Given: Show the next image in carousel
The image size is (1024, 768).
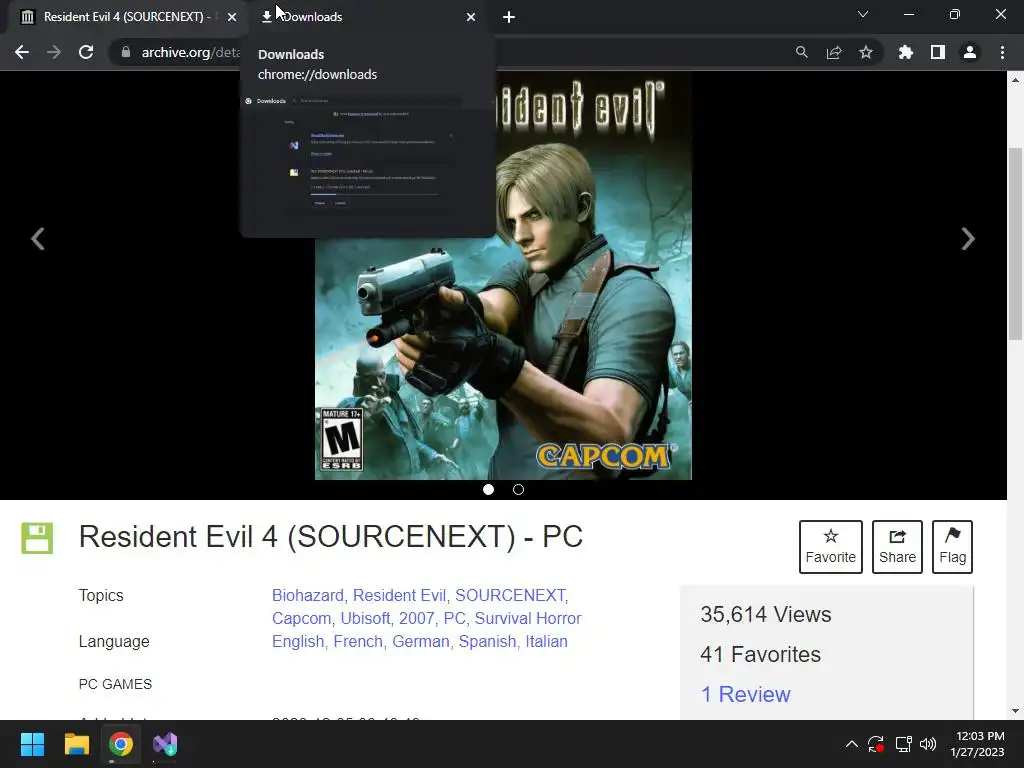Looking at the screenshot, I should click(968, 238).
